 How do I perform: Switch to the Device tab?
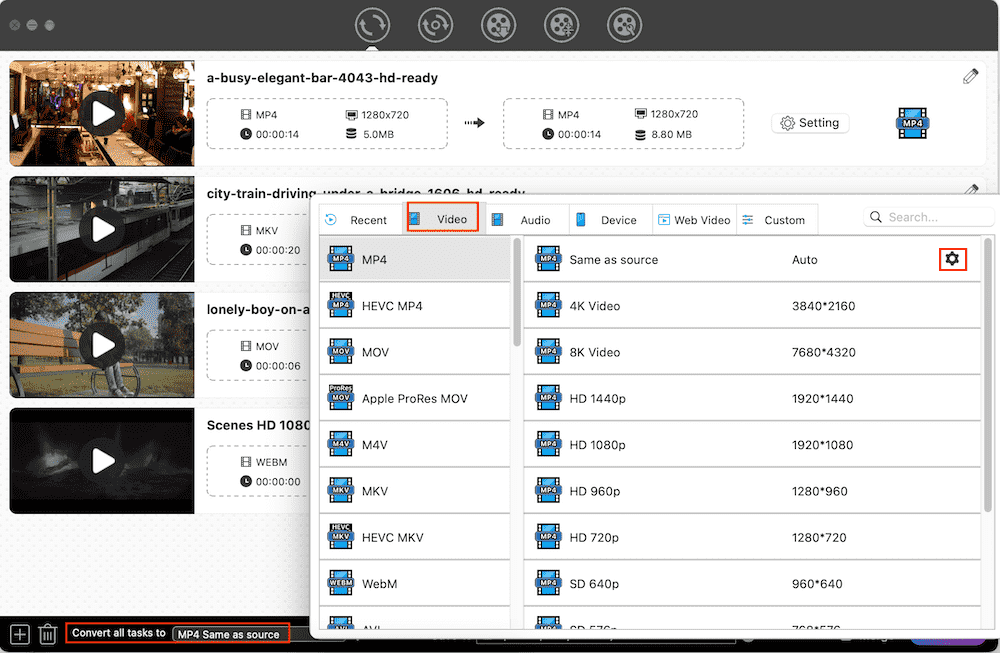[x=610, y=220]
